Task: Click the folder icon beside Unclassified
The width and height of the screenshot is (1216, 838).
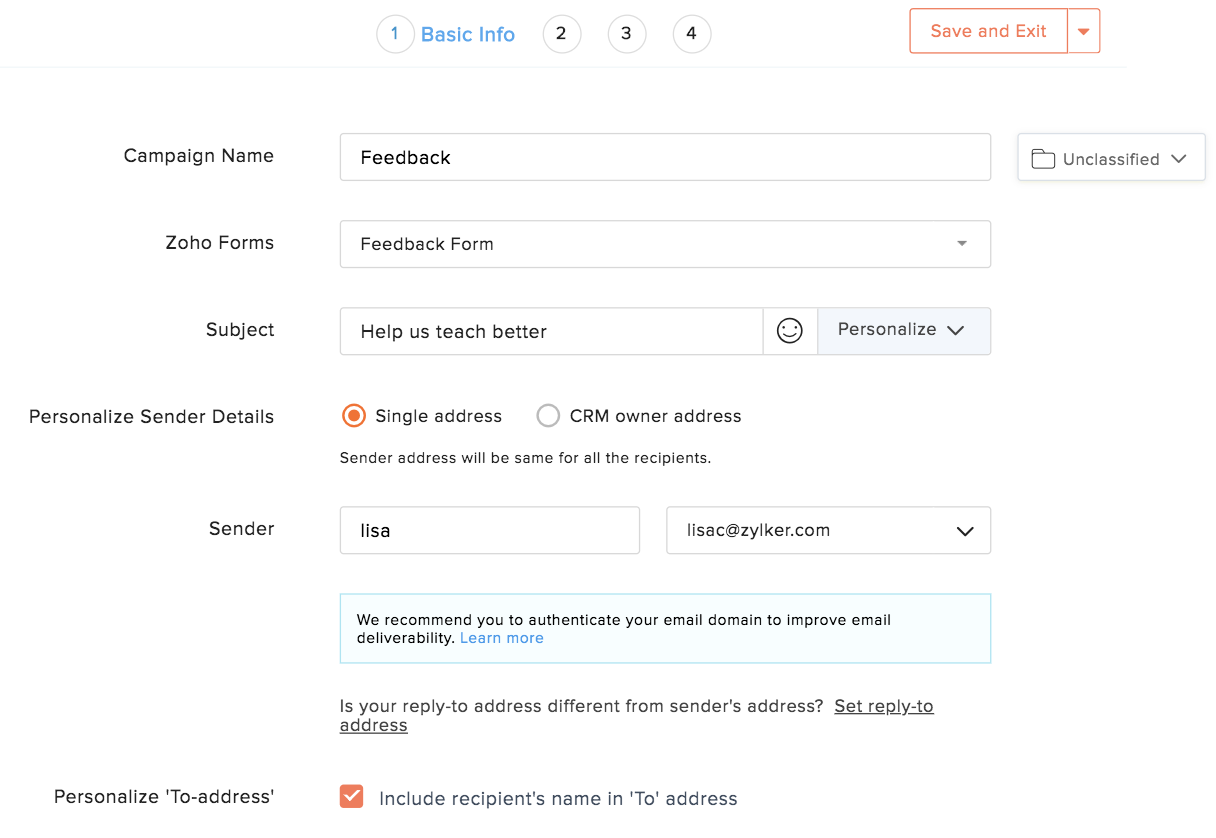Action: pyautogui.click(x=1043, y=159)
